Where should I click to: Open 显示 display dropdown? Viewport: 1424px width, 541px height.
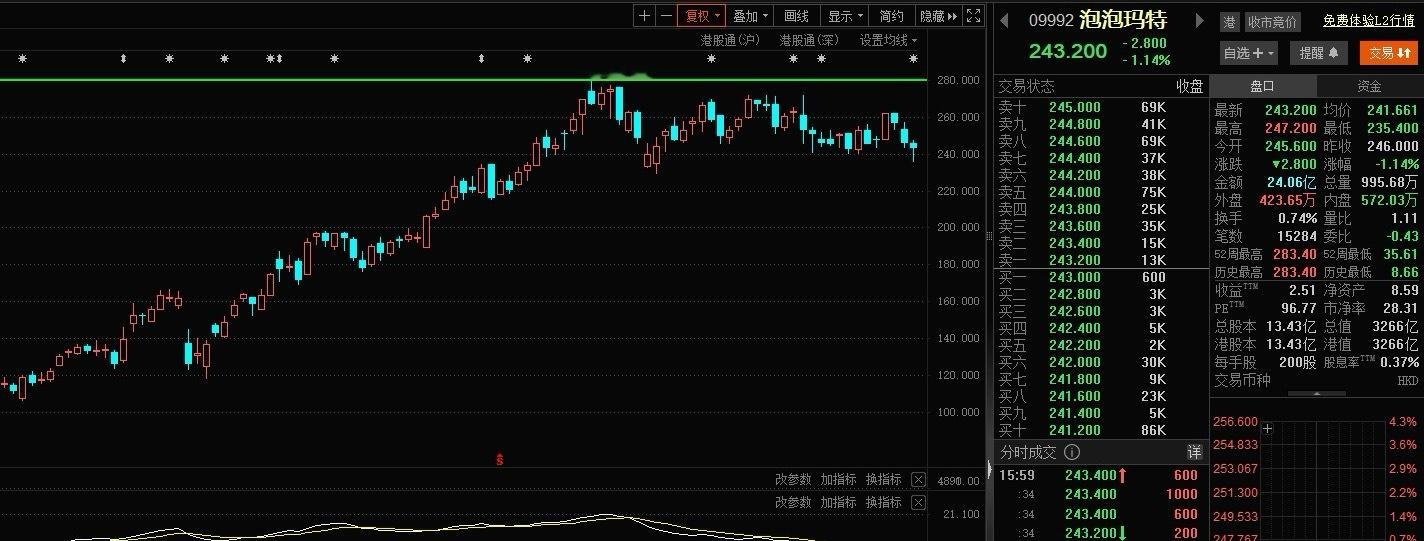[x=844, y=16]
